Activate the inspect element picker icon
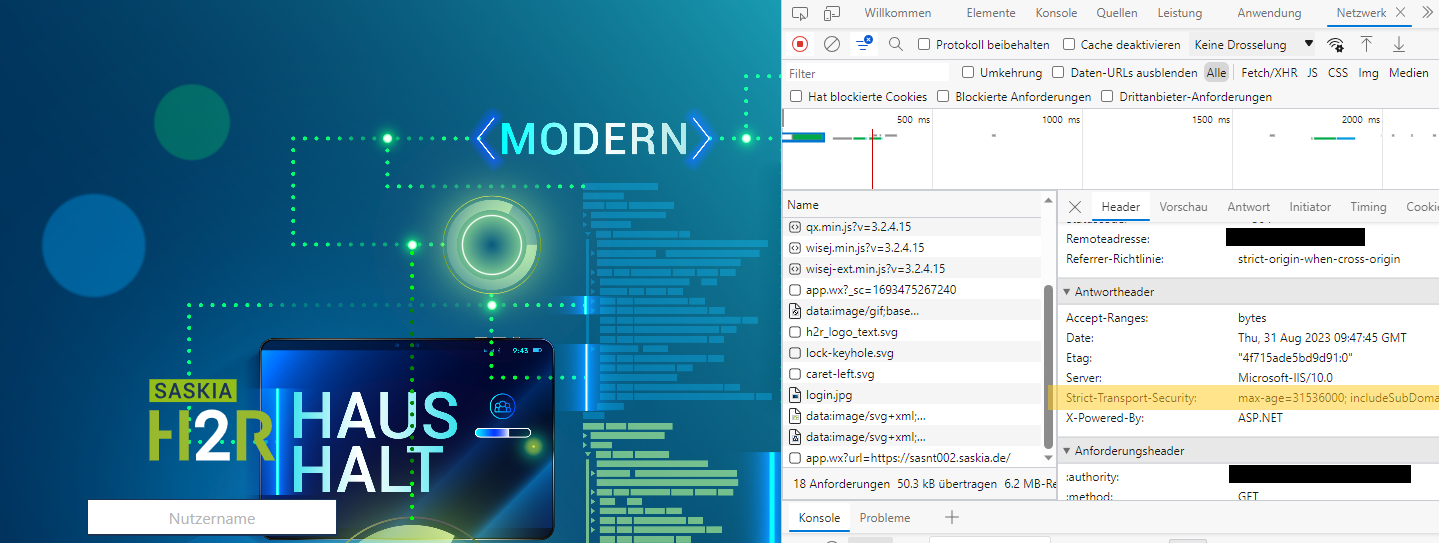This screenshot has width=1439, height=543. pos(799,13)
